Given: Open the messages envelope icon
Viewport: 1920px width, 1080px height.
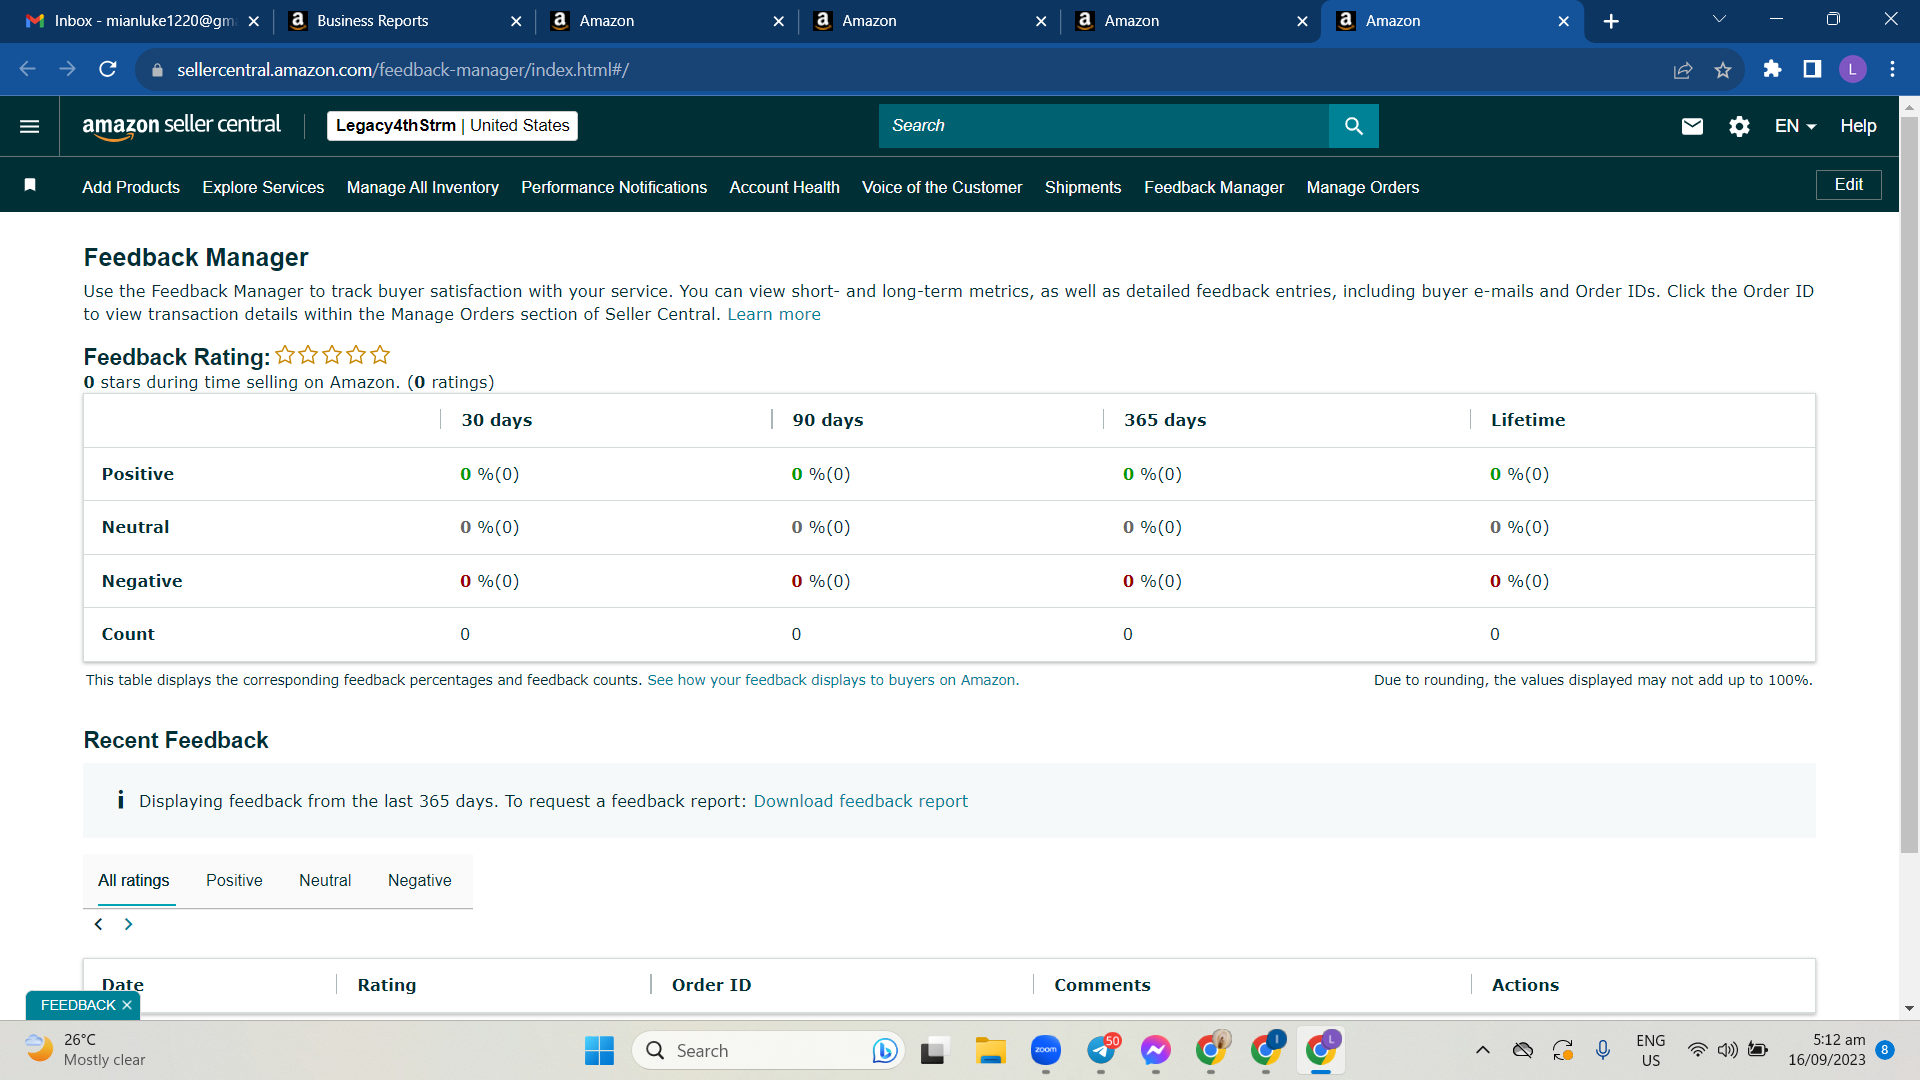Looking at the screenshot, I should pyautogui.click(x=1692, y=126).
